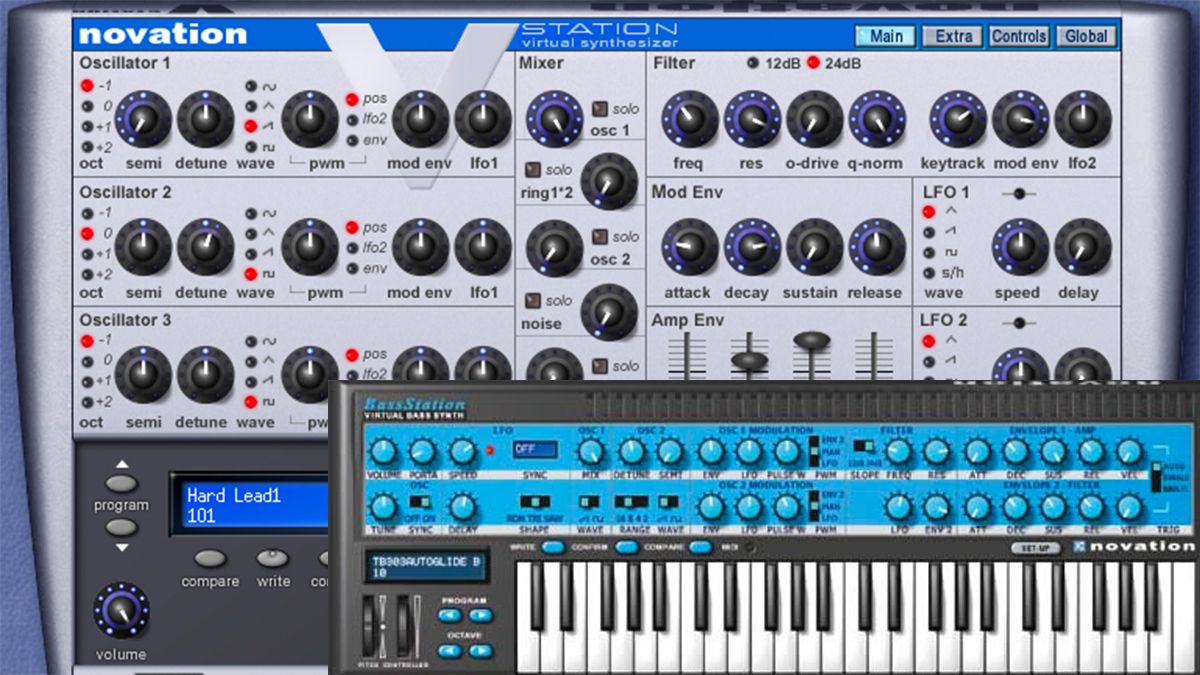Click BassStation PROGRAM next arrow
This screenshot has width=1200, height=675.
481,616
